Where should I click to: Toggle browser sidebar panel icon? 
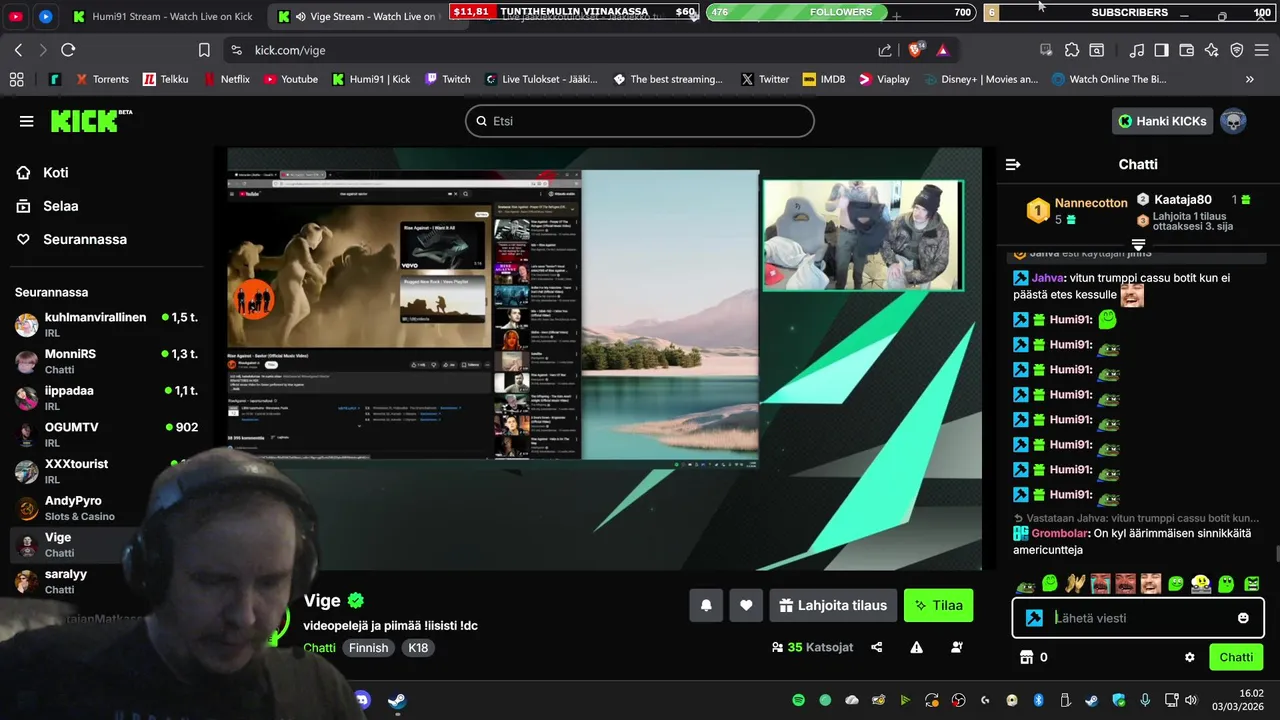pyautogui.click(x=1161, y=50)
